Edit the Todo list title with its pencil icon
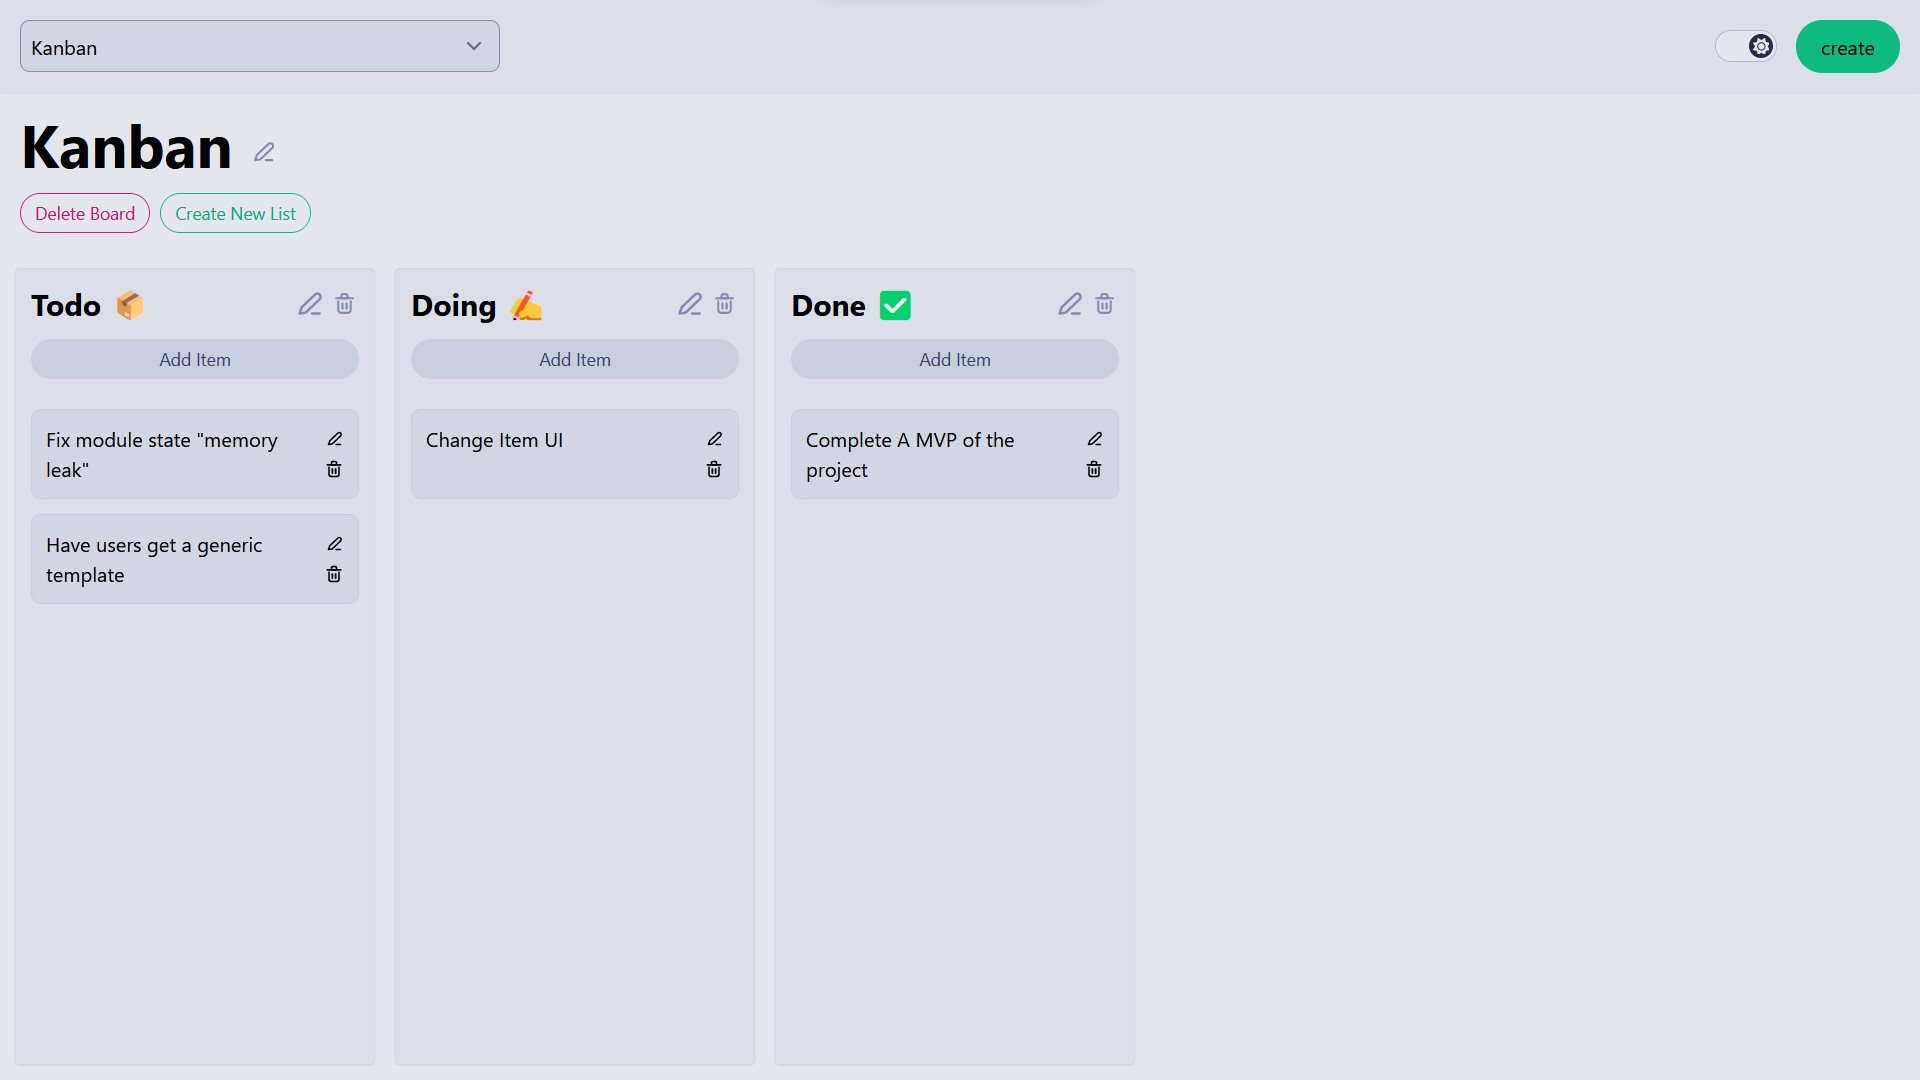 tap(309, 304)
